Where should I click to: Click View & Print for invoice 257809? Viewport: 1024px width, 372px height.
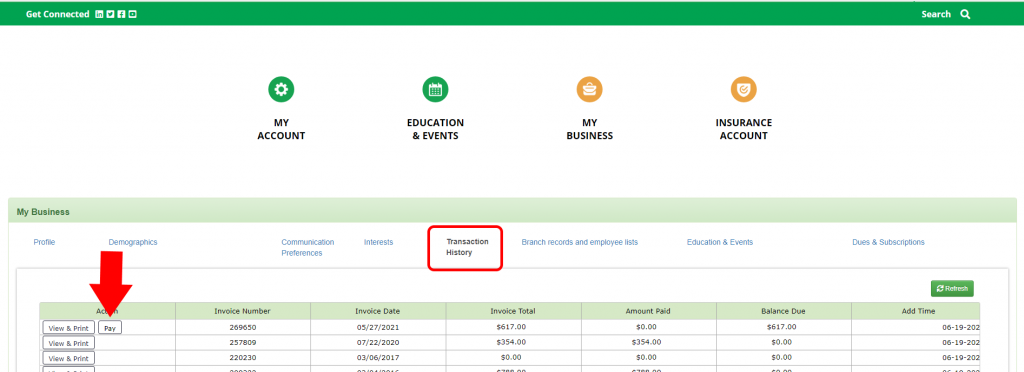(x=69, y=343)
